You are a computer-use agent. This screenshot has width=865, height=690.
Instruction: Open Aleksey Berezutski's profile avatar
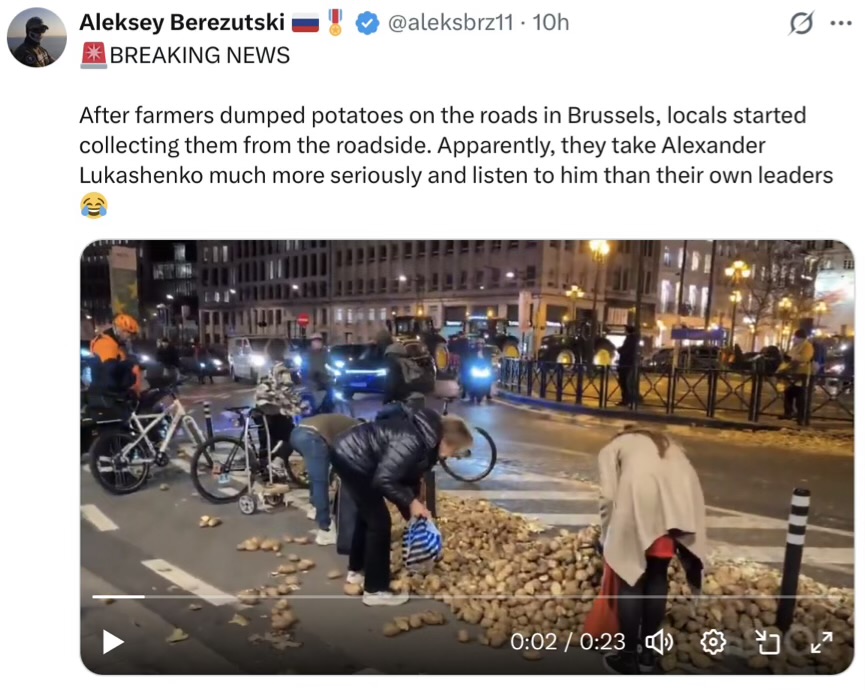(x=37, y=38)
